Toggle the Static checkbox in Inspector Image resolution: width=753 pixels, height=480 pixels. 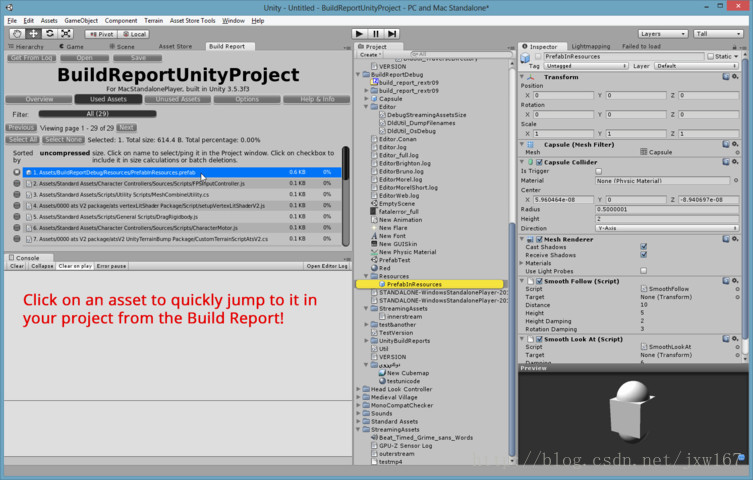coord(711,56)
